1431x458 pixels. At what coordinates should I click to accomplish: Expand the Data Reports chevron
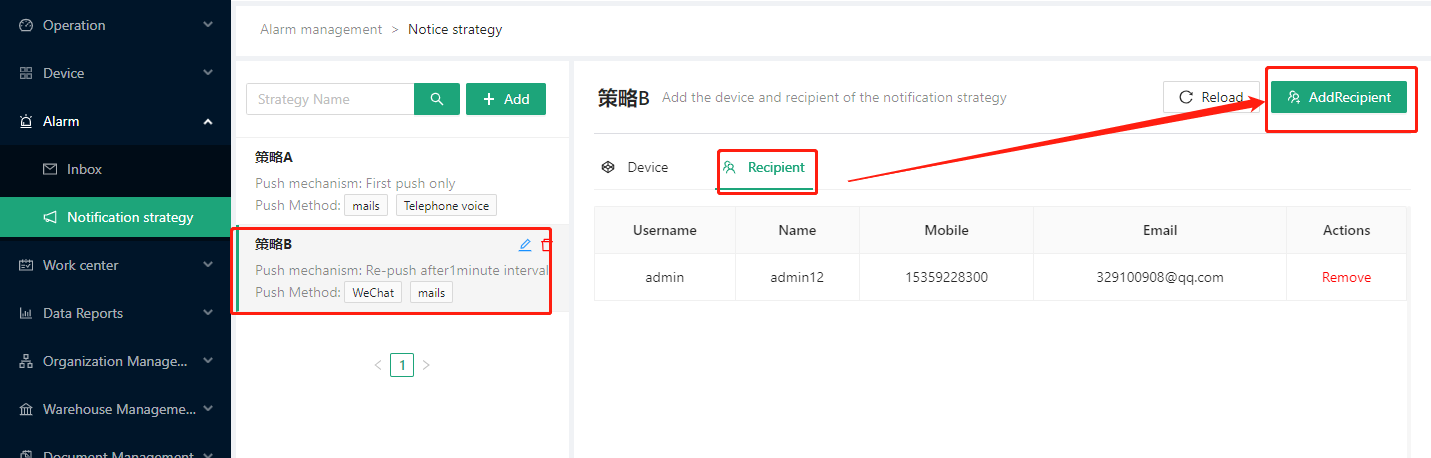pos(208,312)
